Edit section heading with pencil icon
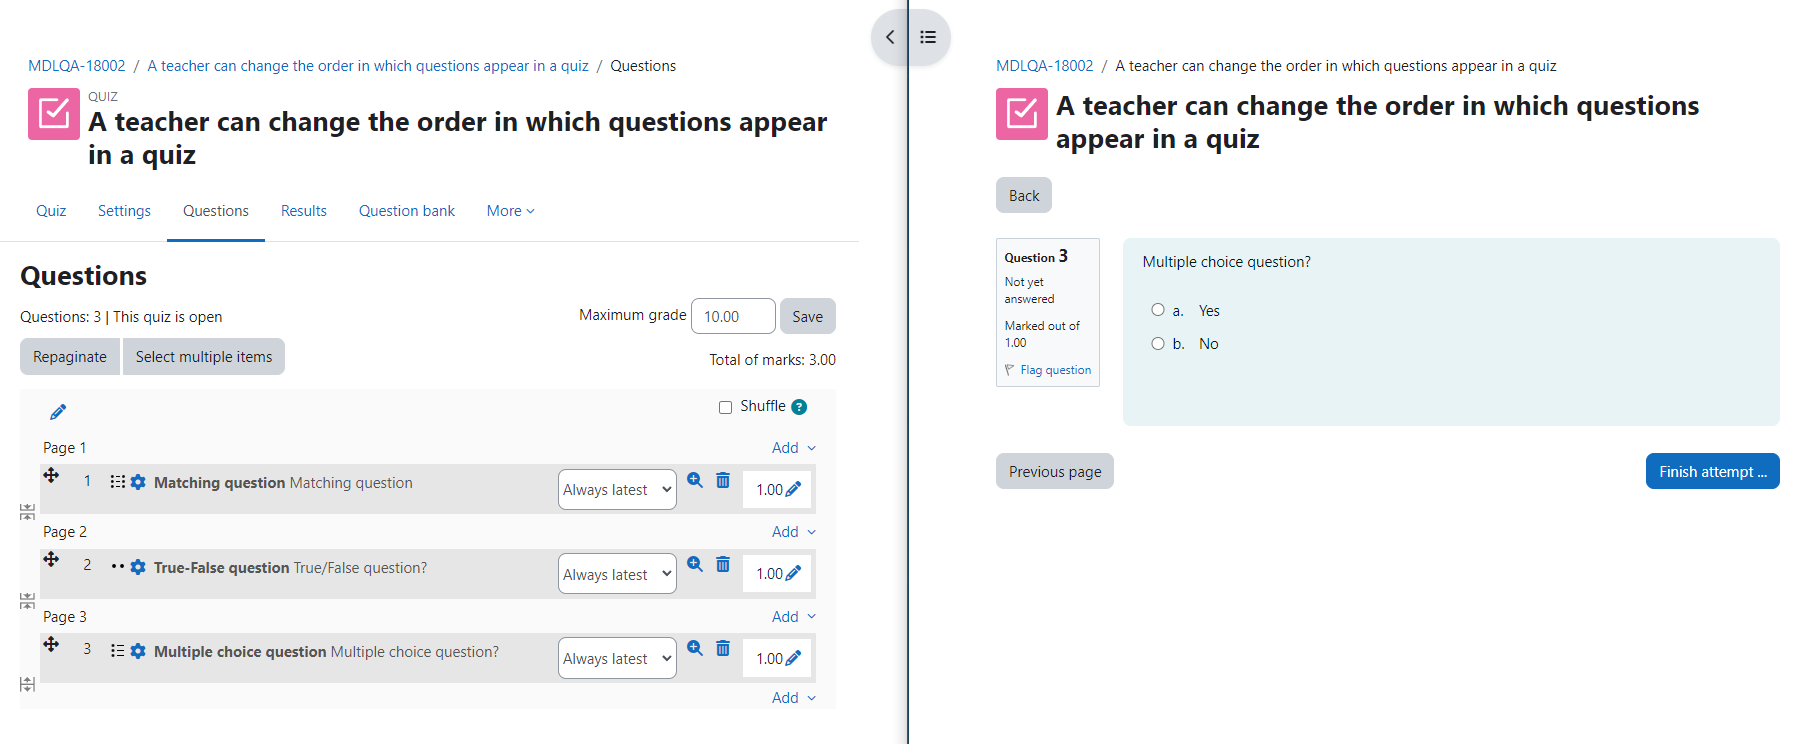 pyautogui.click(x=58, y=412)
